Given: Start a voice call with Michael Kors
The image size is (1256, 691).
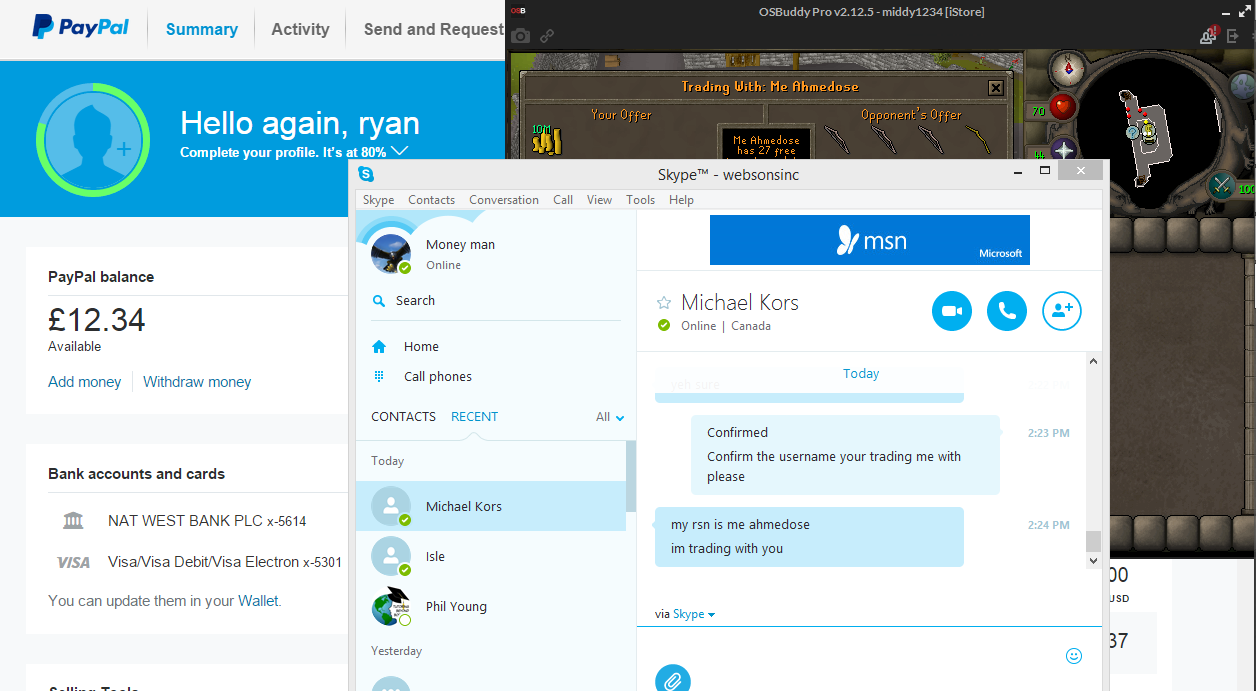Looking at the screenshot, I should [x=1007, y=311].
